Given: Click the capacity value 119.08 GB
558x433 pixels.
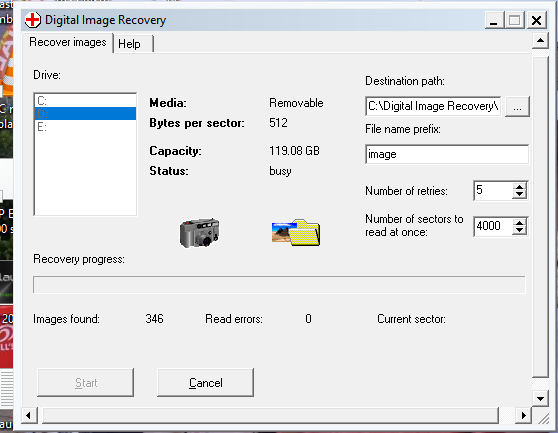Looking at the screenshot, I should [x=294, y=151].
